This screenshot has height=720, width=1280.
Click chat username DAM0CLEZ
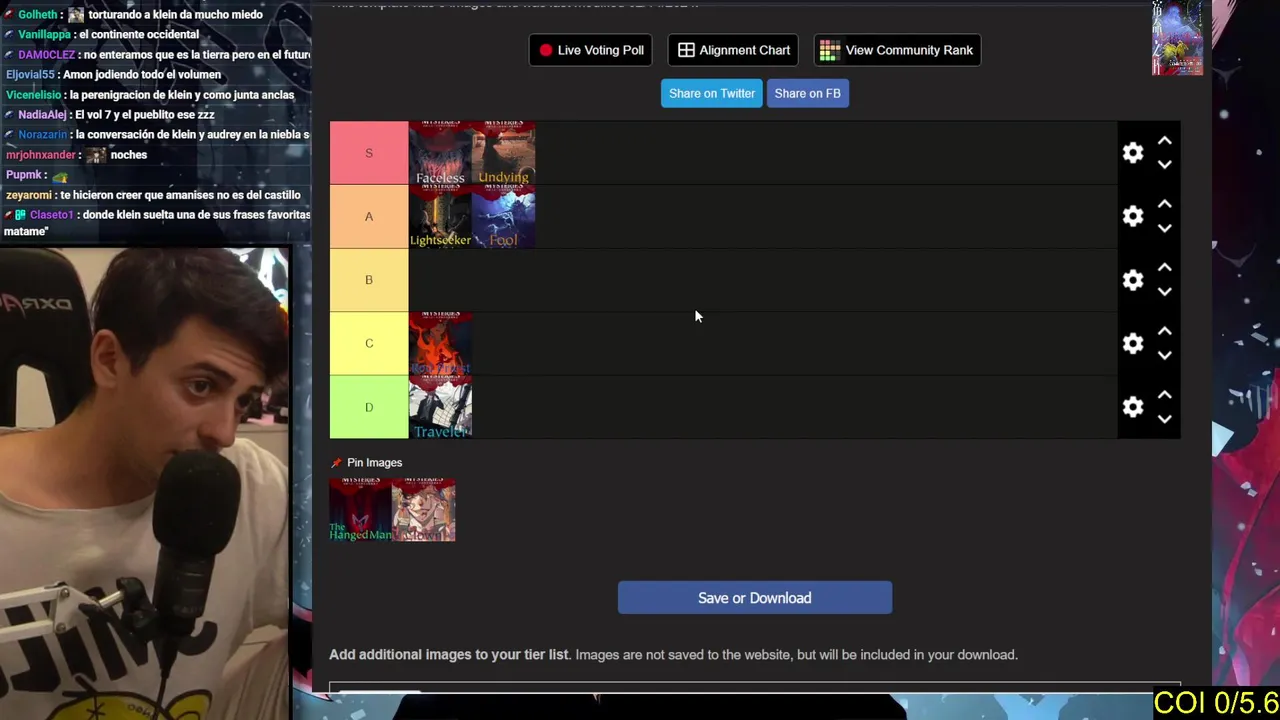tap(46, 55)
